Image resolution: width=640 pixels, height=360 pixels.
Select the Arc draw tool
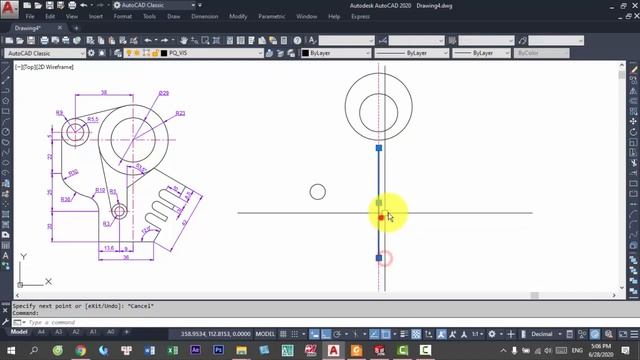click(6, 122)
